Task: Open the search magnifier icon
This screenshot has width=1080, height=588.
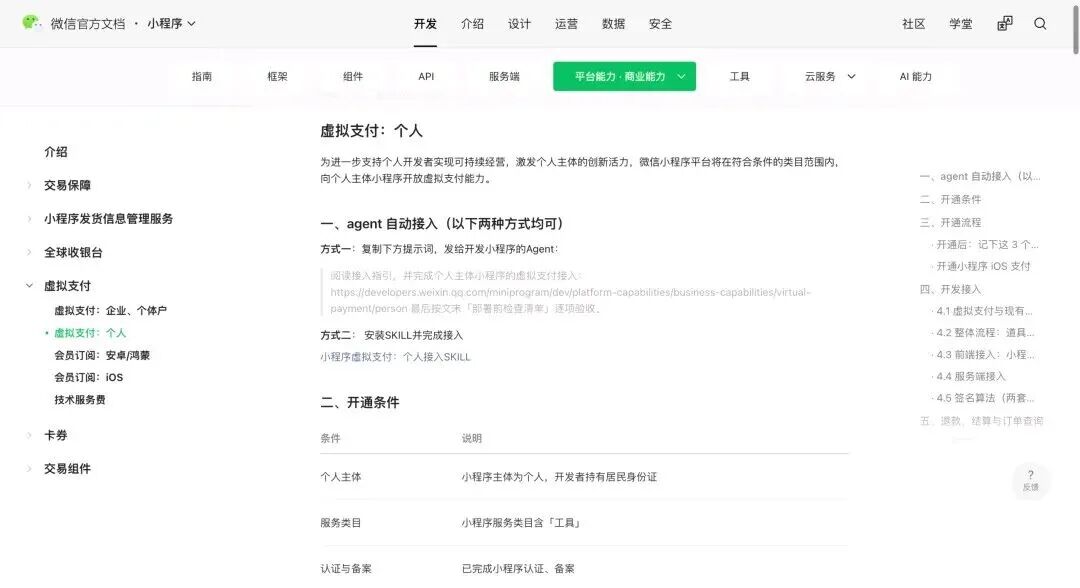Action: (x=1040, y=23)
